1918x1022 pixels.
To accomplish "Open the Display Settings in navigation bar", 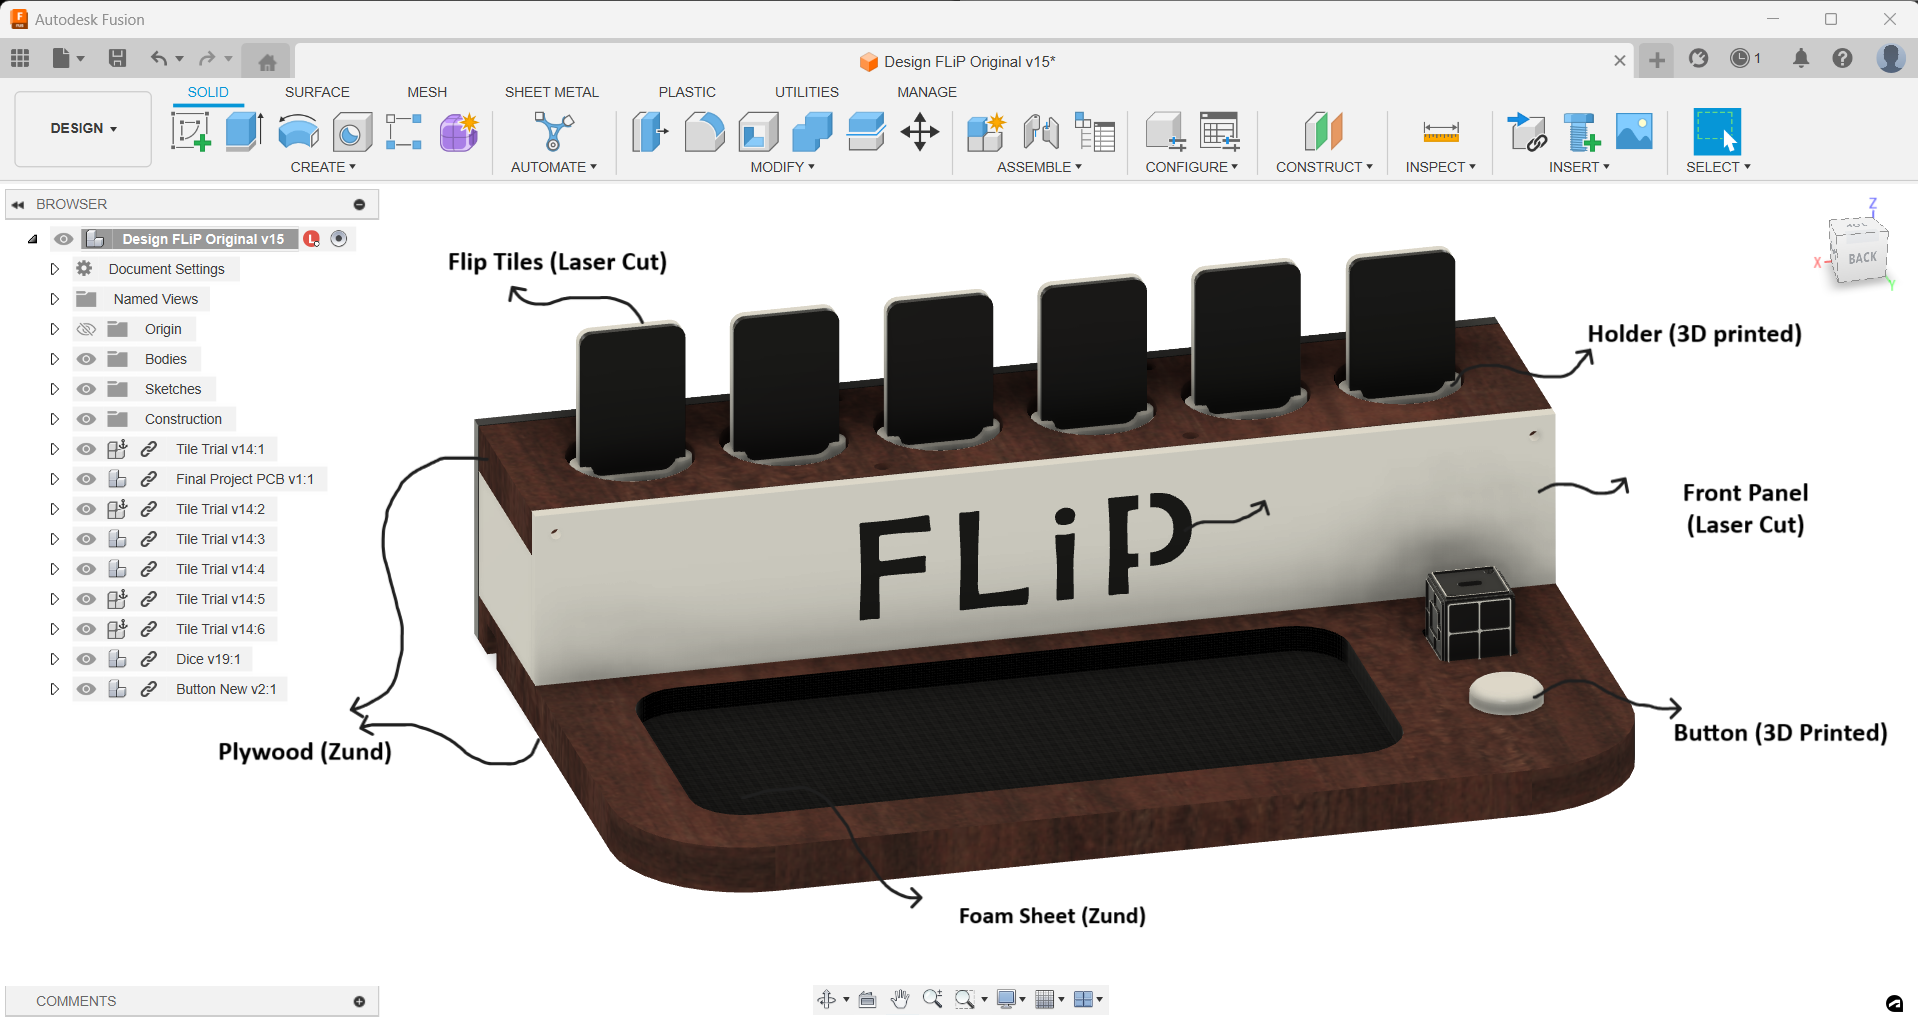I will point(1011,999).
